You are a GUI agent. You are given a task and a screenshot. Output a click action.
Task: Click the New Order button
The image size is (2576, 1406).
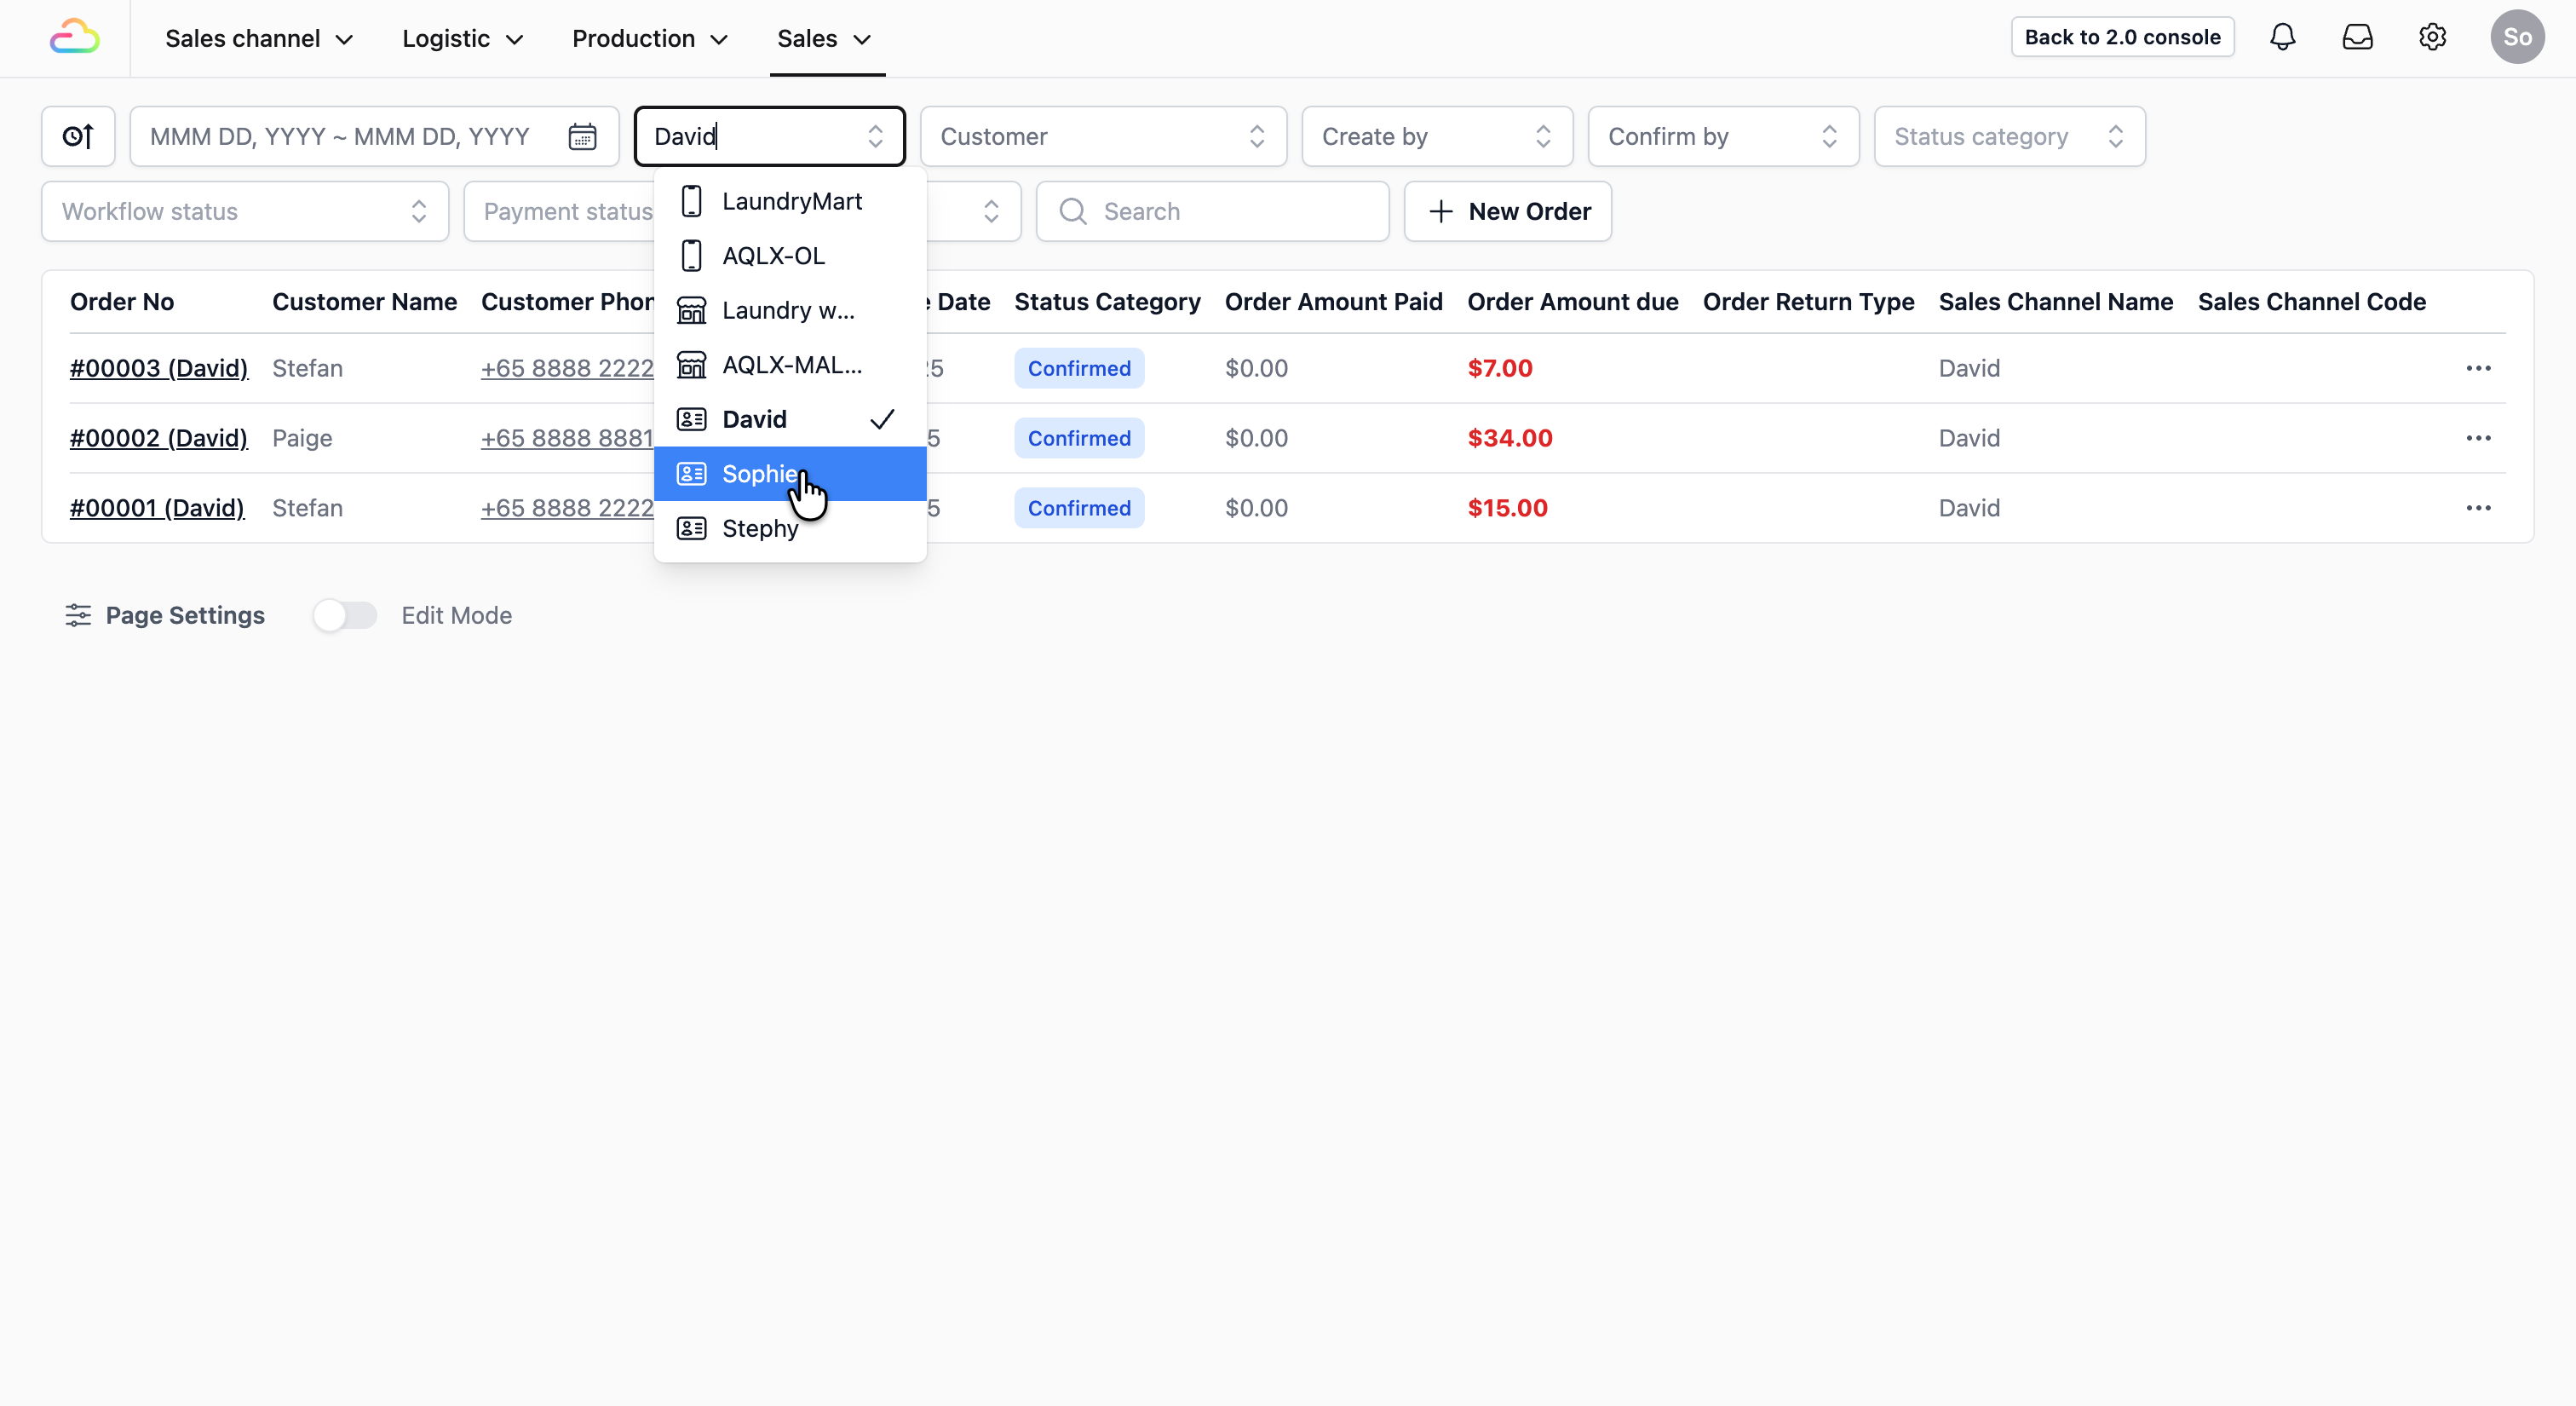(x=1507, y=211)
